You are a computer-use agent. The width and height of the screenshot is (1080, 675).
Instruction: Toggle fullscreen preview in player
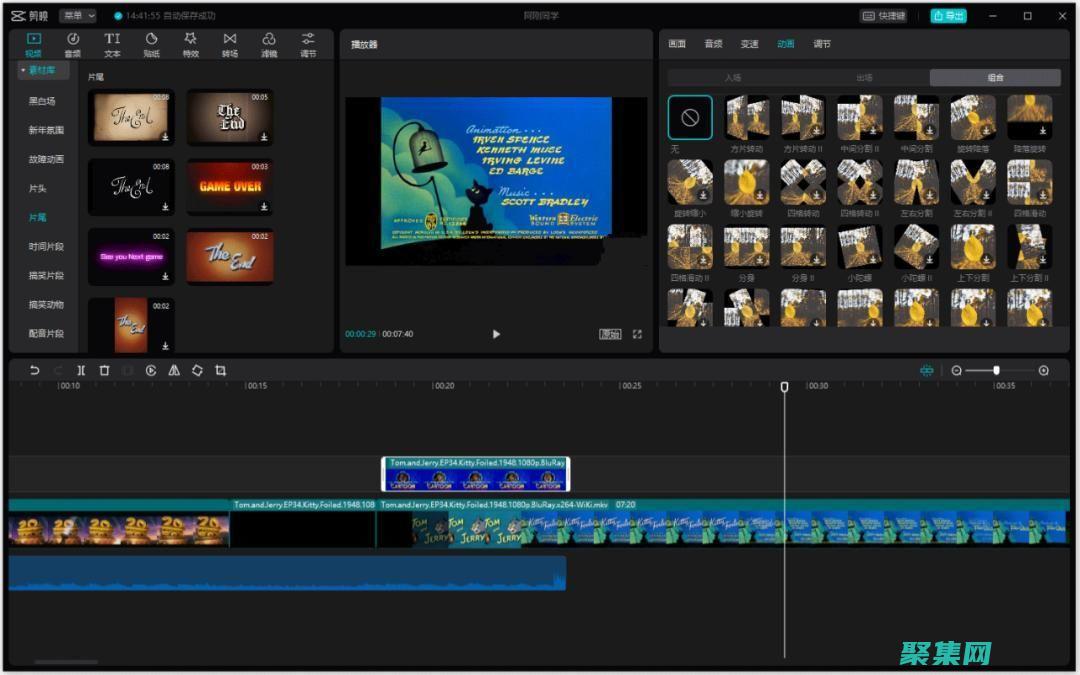[637, 334]
